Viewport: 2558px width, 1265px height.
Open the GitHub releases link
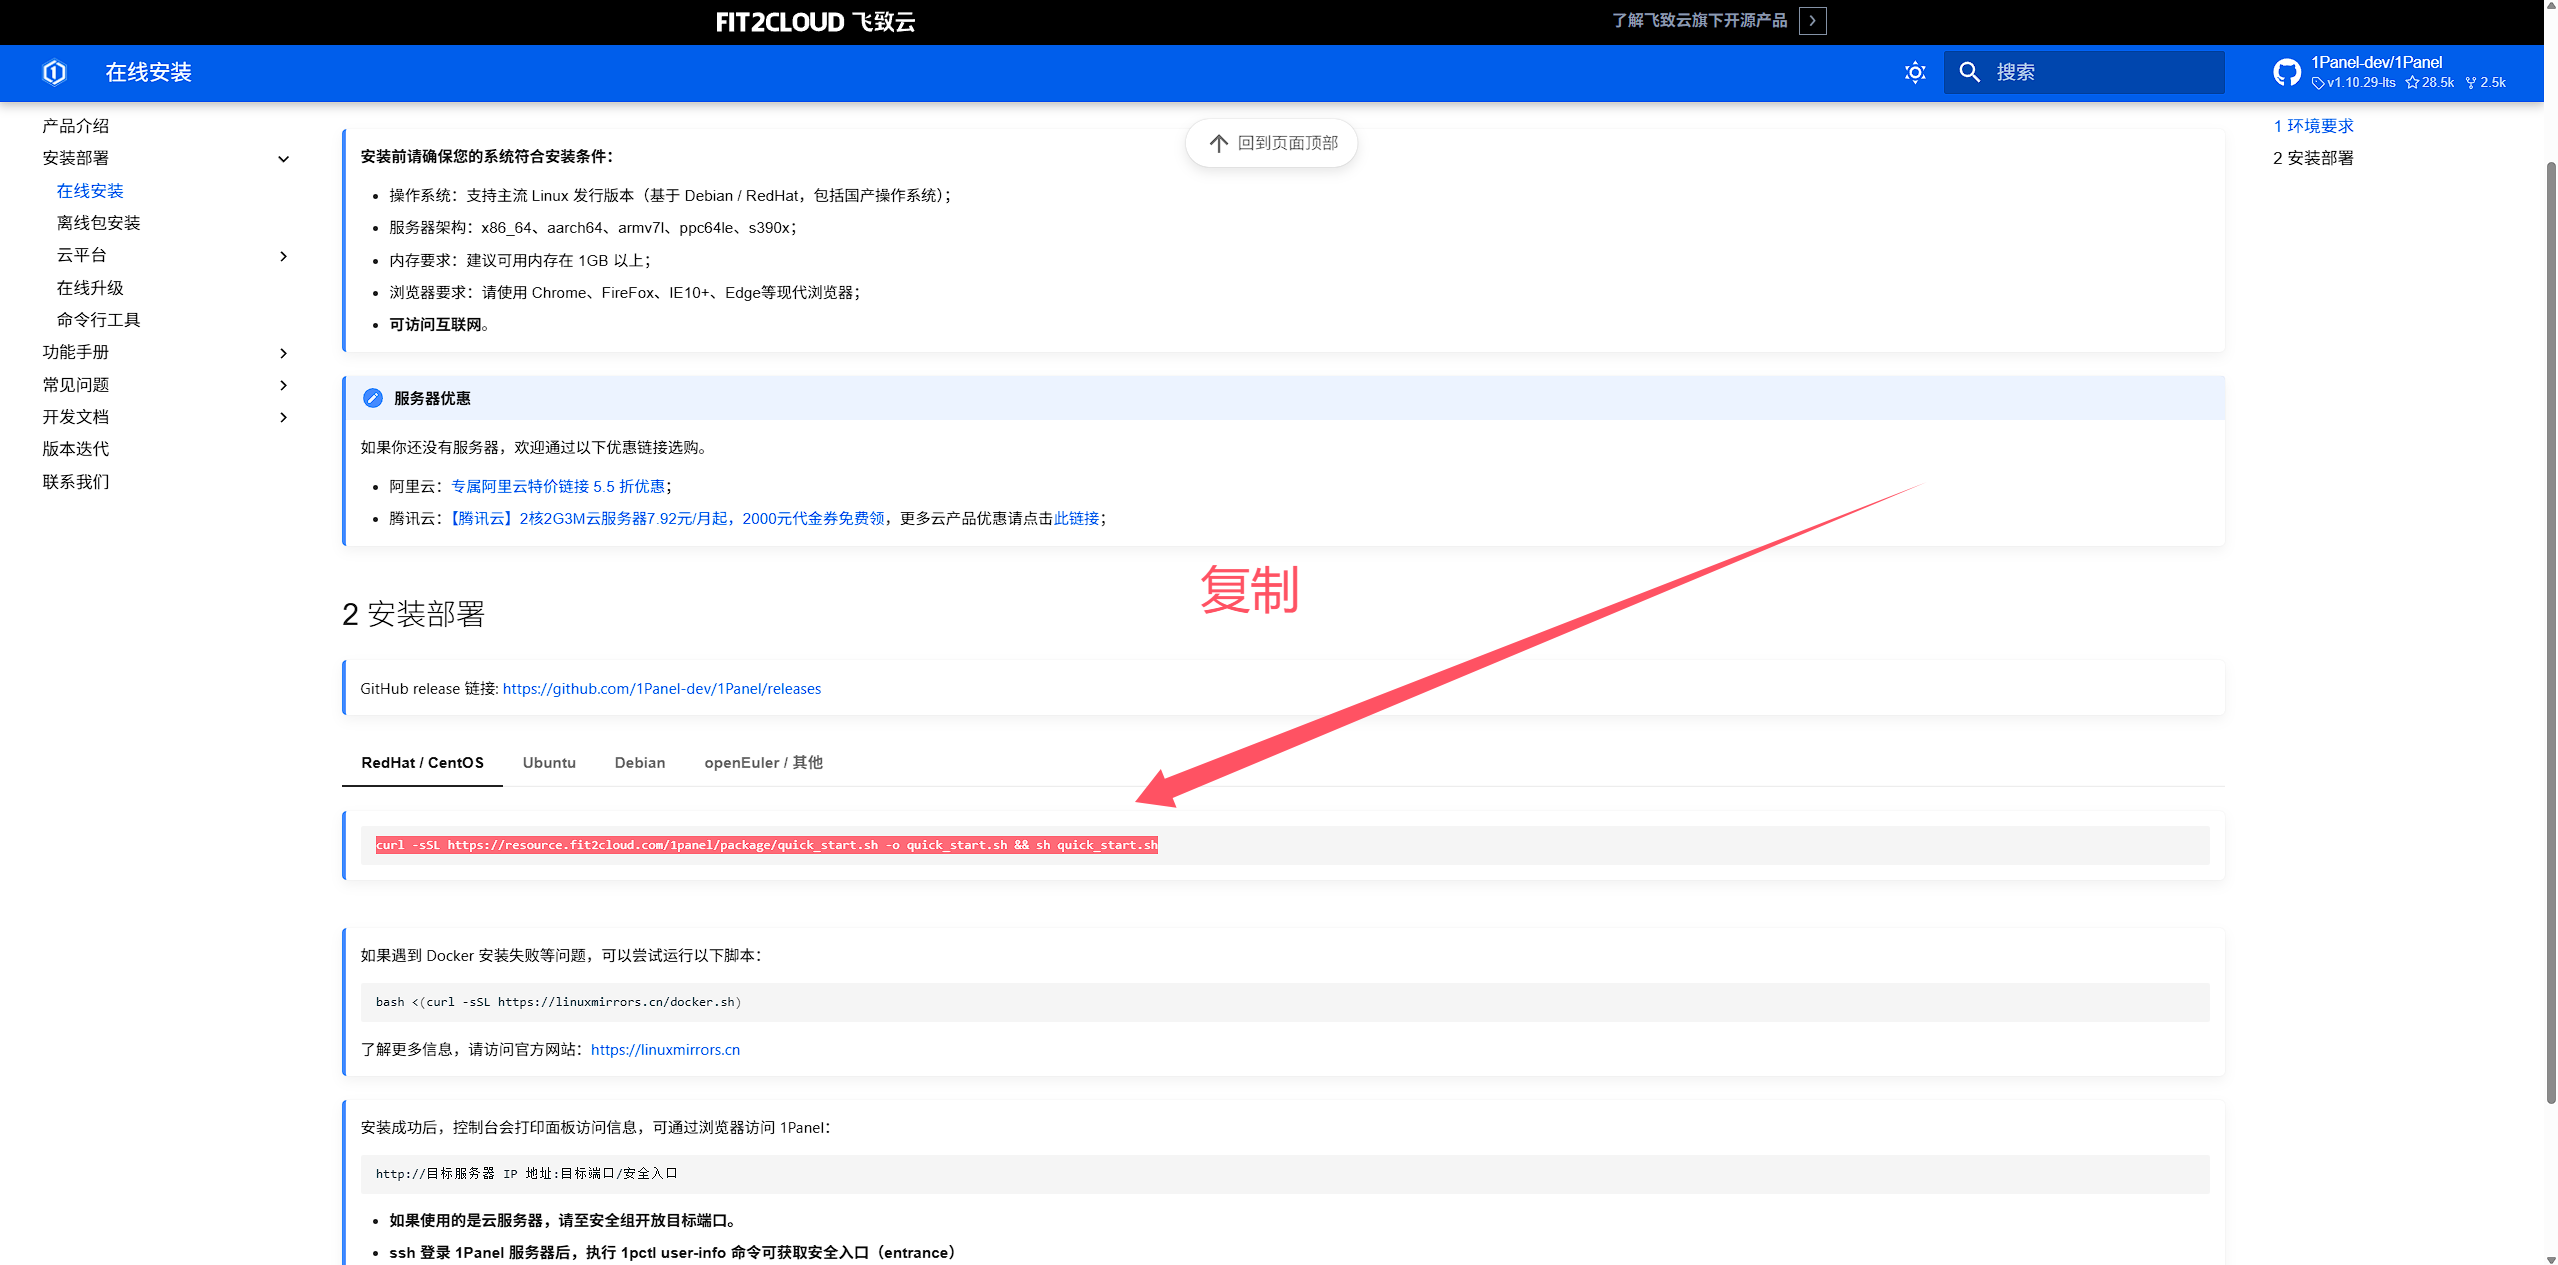point(661,689)
